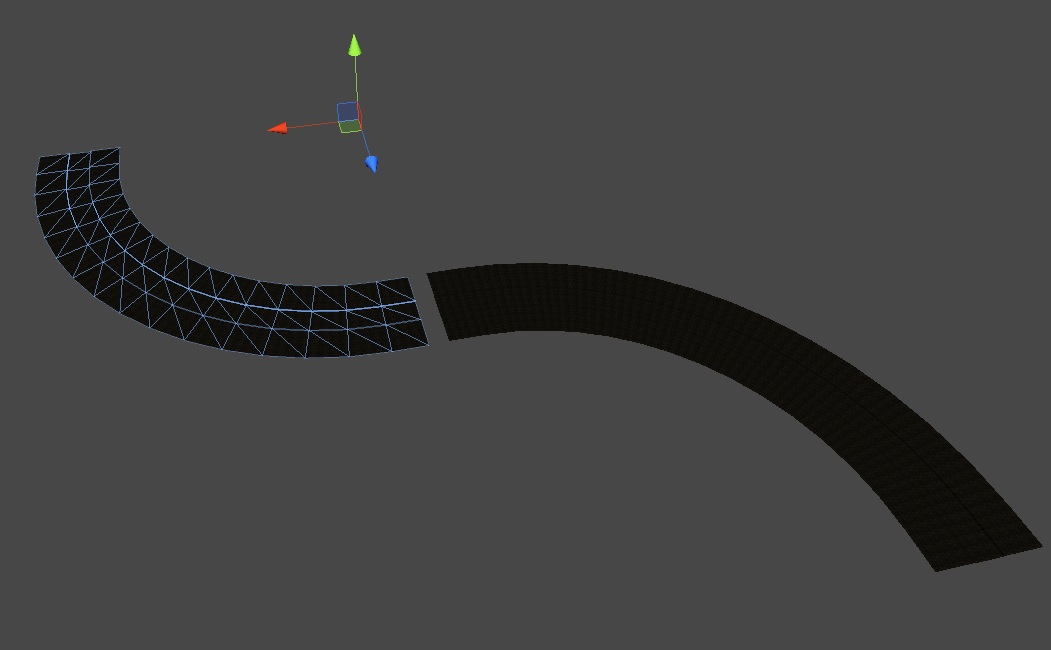Click the red X-axis shaft line
Image resolution: width=1051 pixels, height=650 pixels.
[x=315, y=124]
